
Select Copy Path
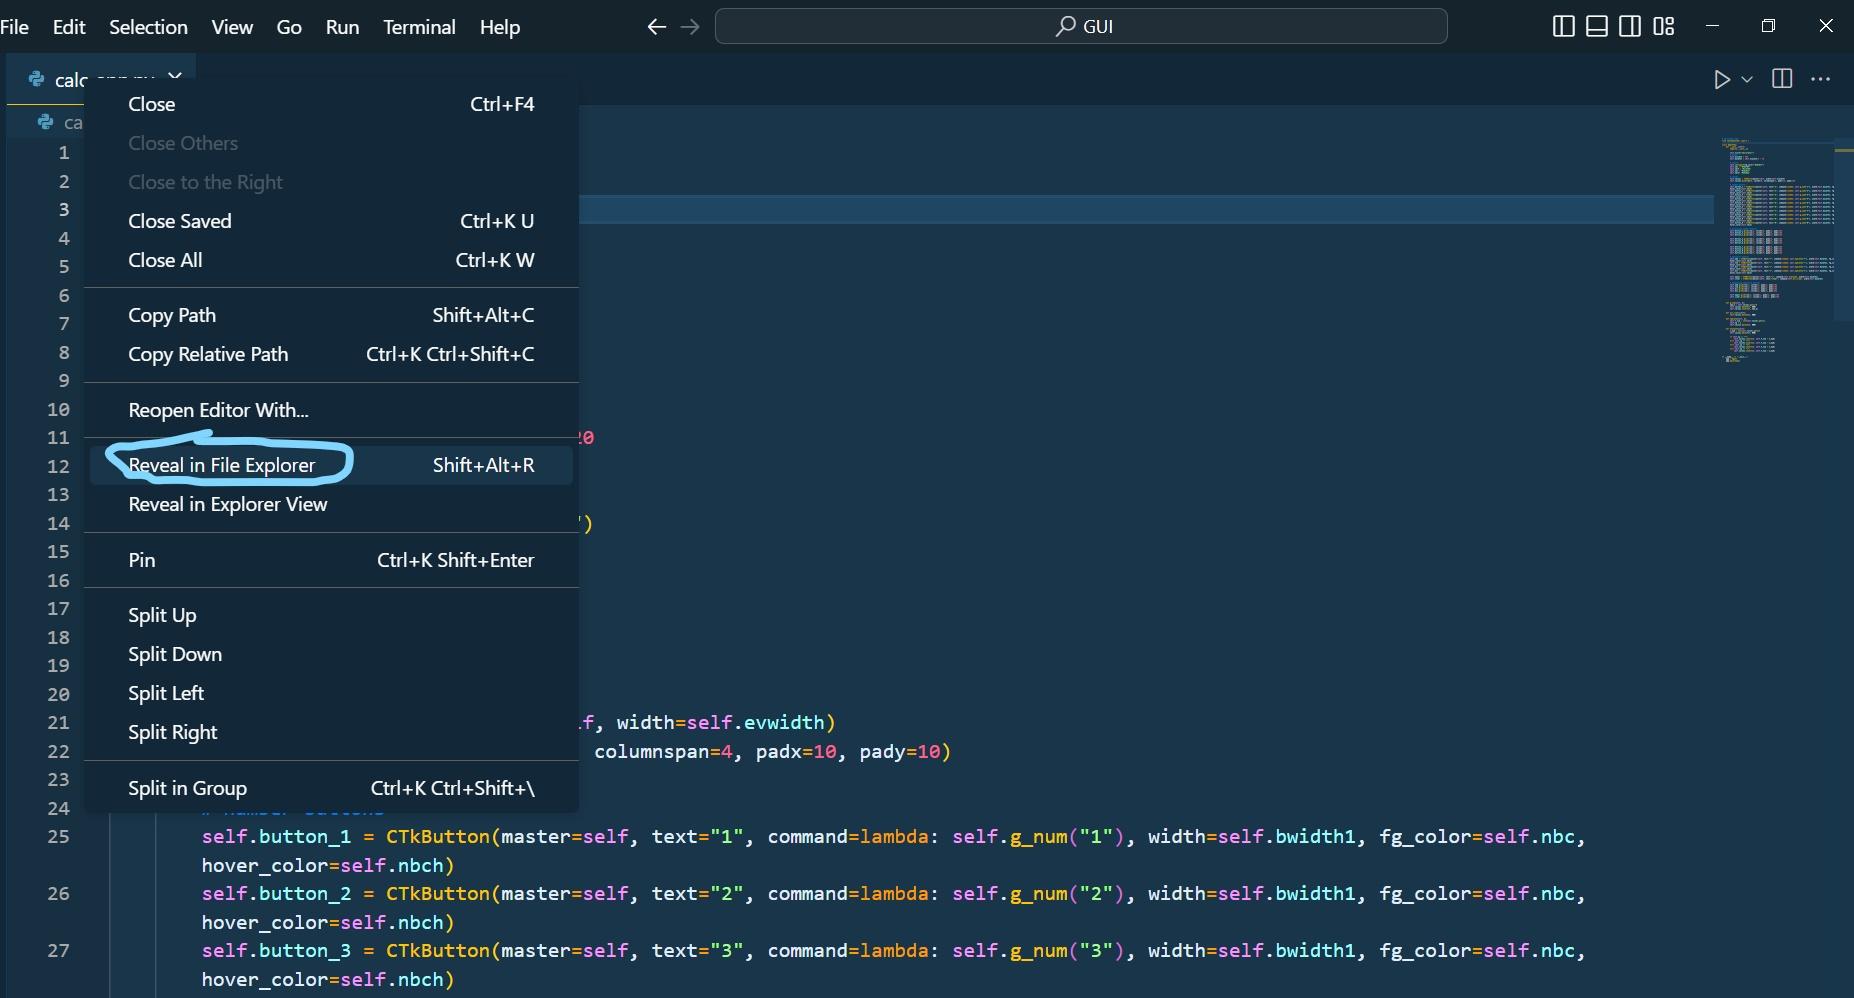pos(172,315)
